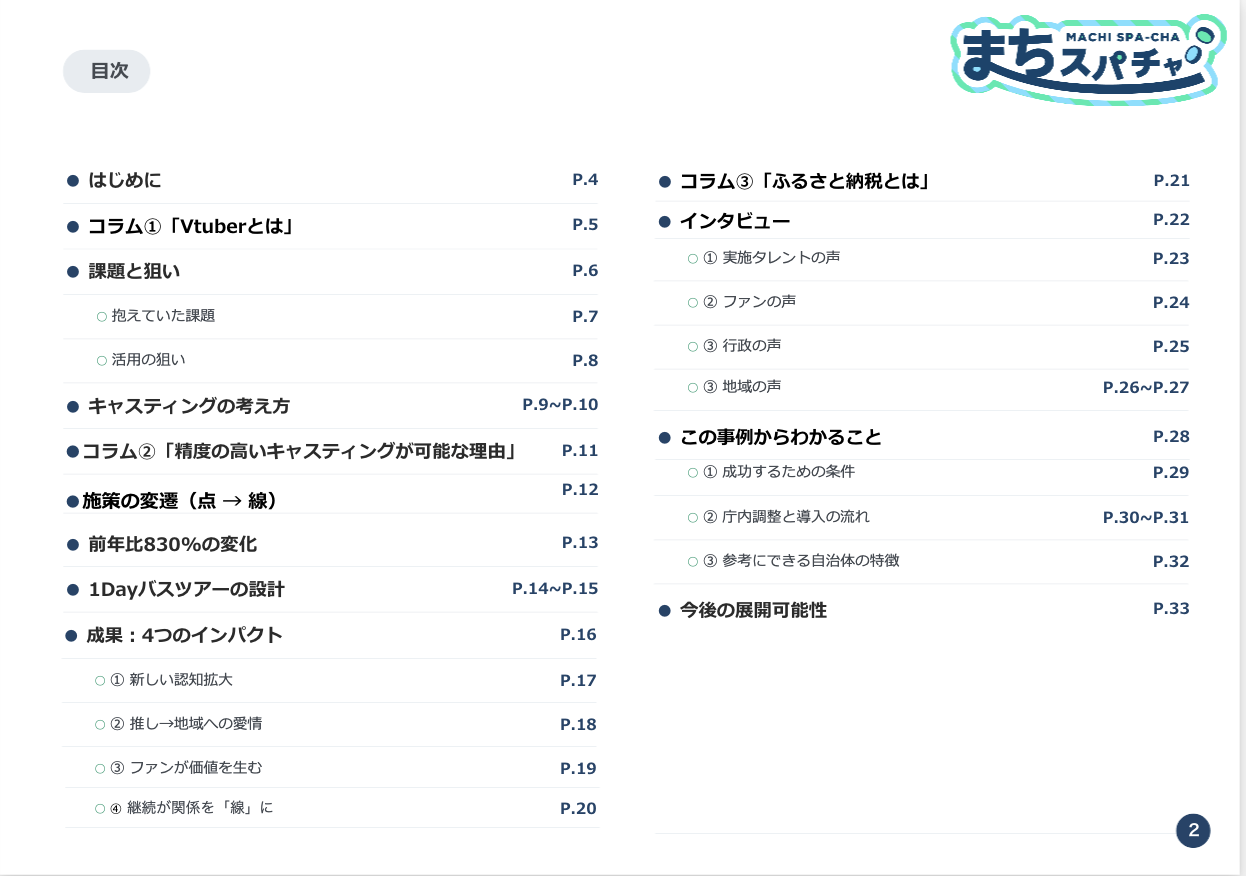Viewport: 1246px width, 876px height.
Task: Click page number P.4
Action: click(x=585, y=180)
